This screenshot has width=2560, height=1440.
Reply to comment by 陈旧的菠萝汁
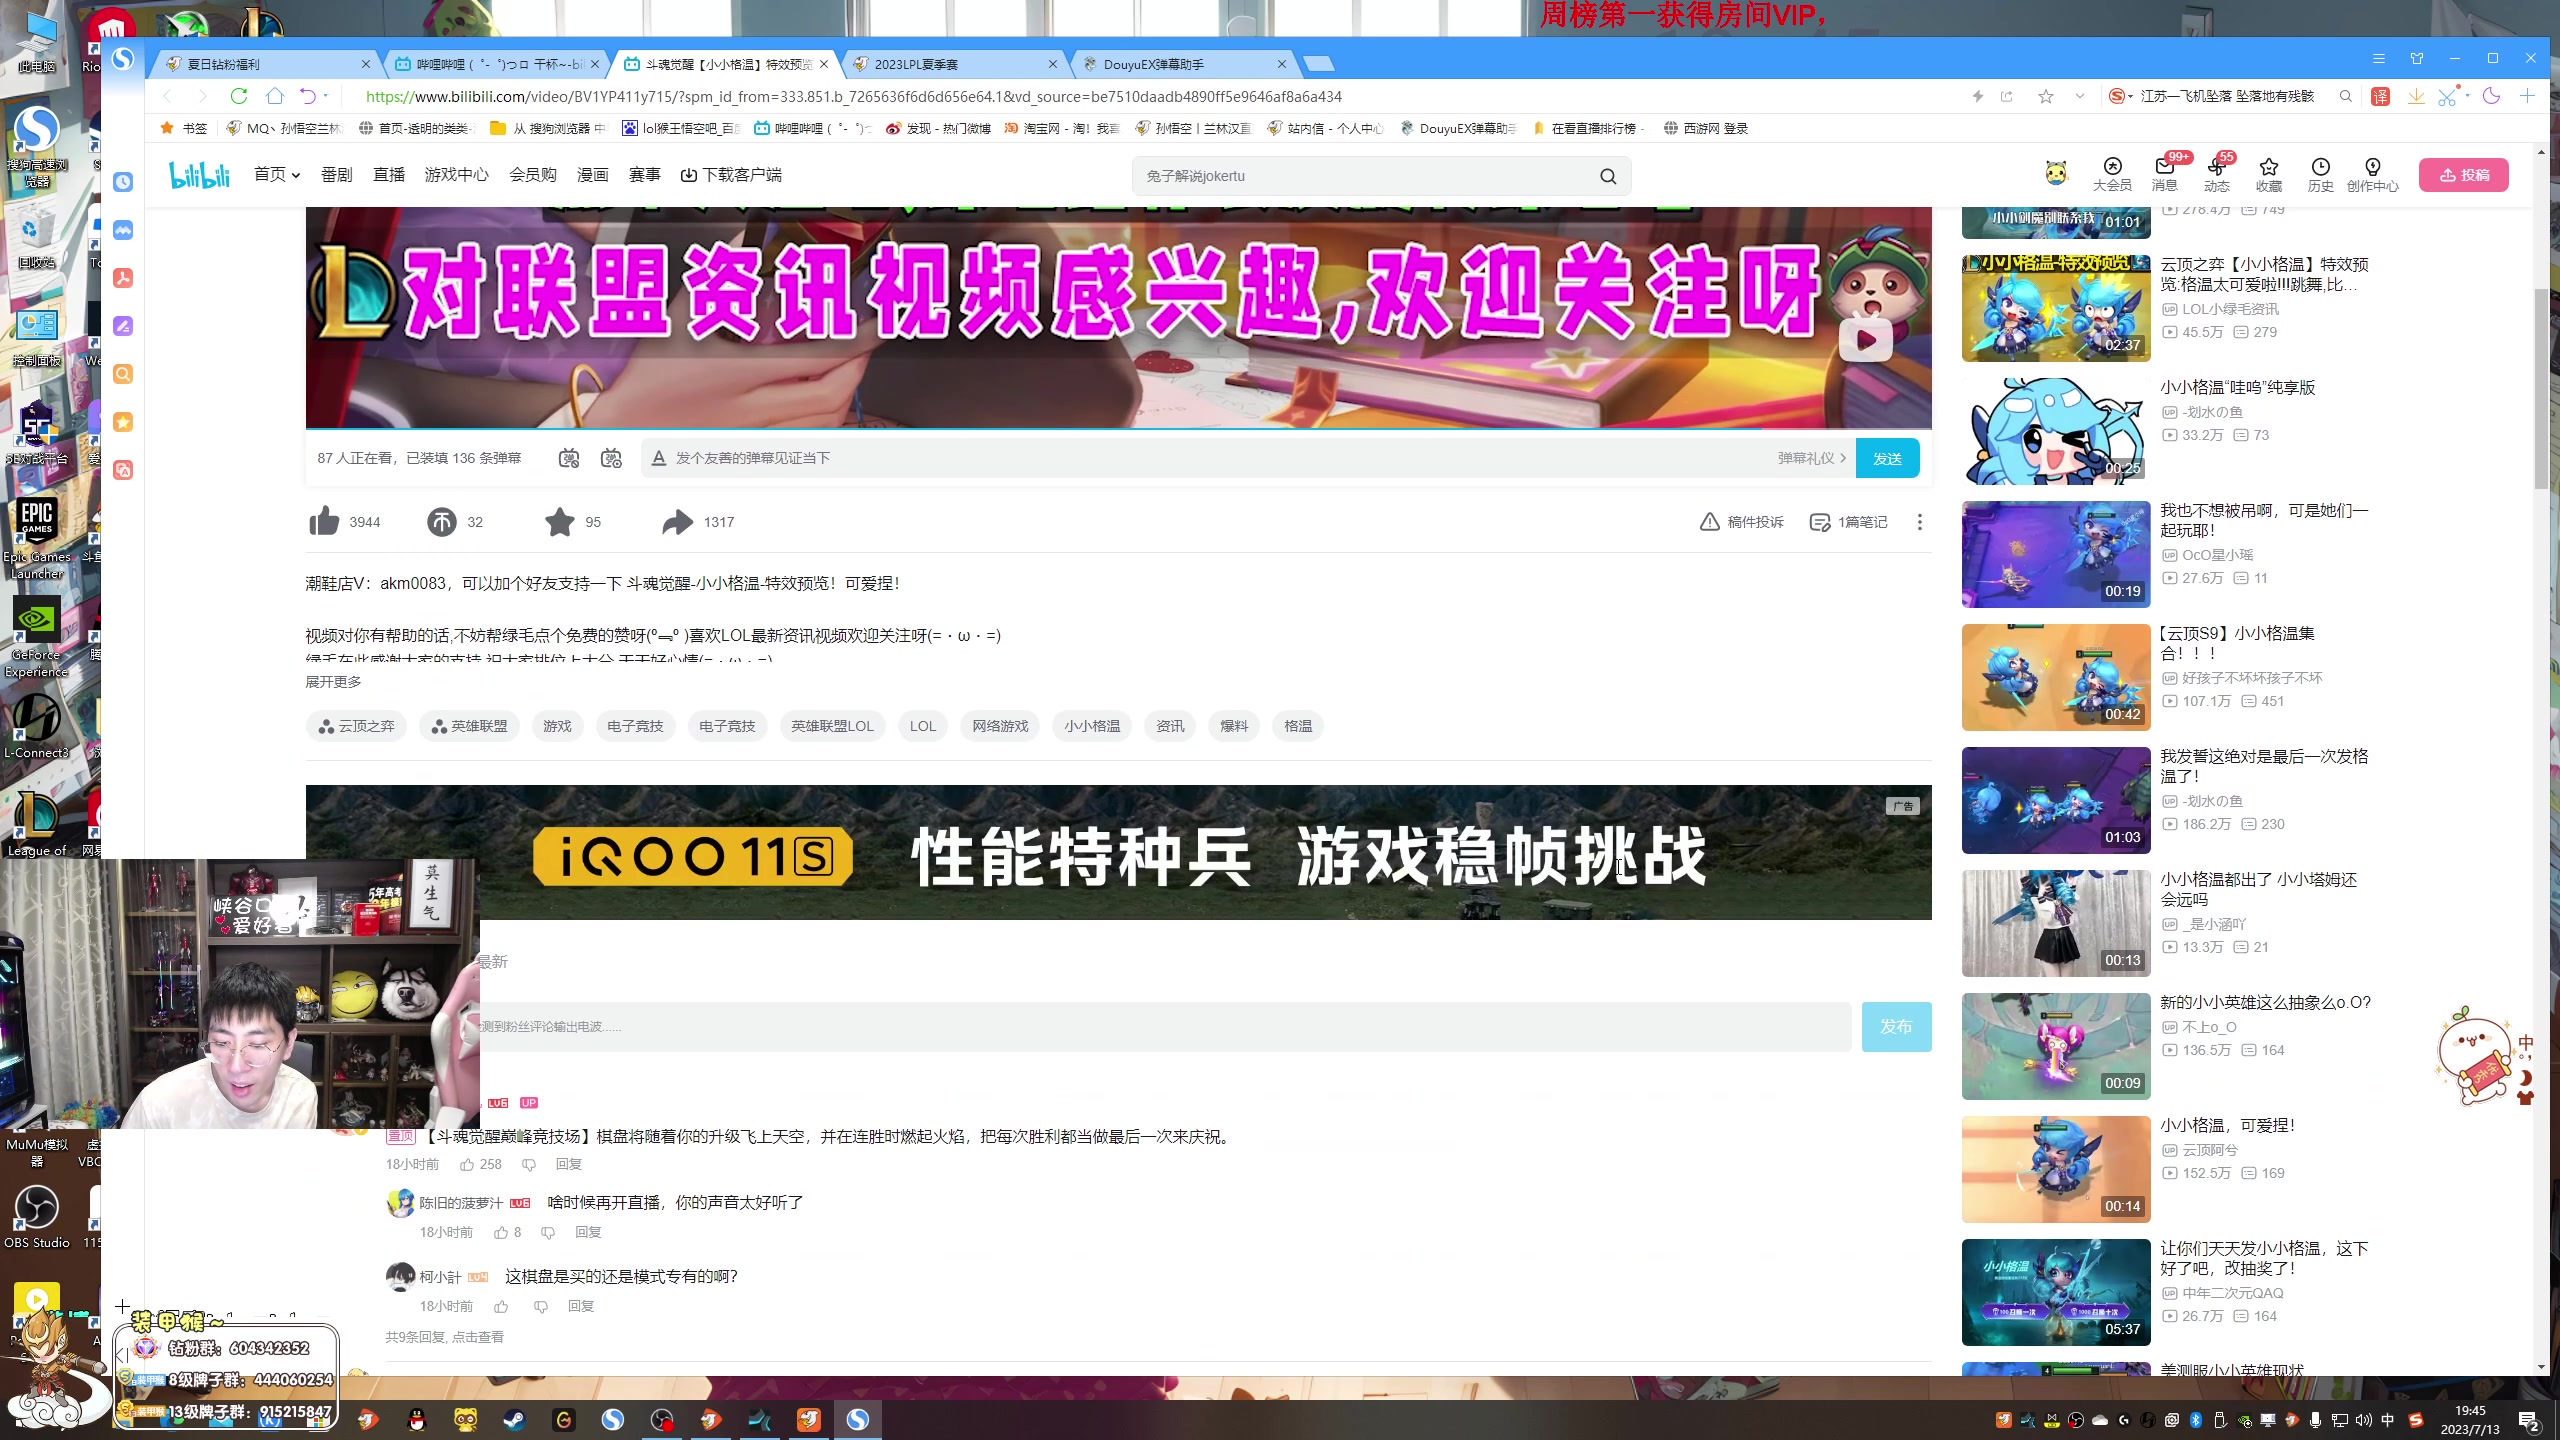(x=588, y=1232)
